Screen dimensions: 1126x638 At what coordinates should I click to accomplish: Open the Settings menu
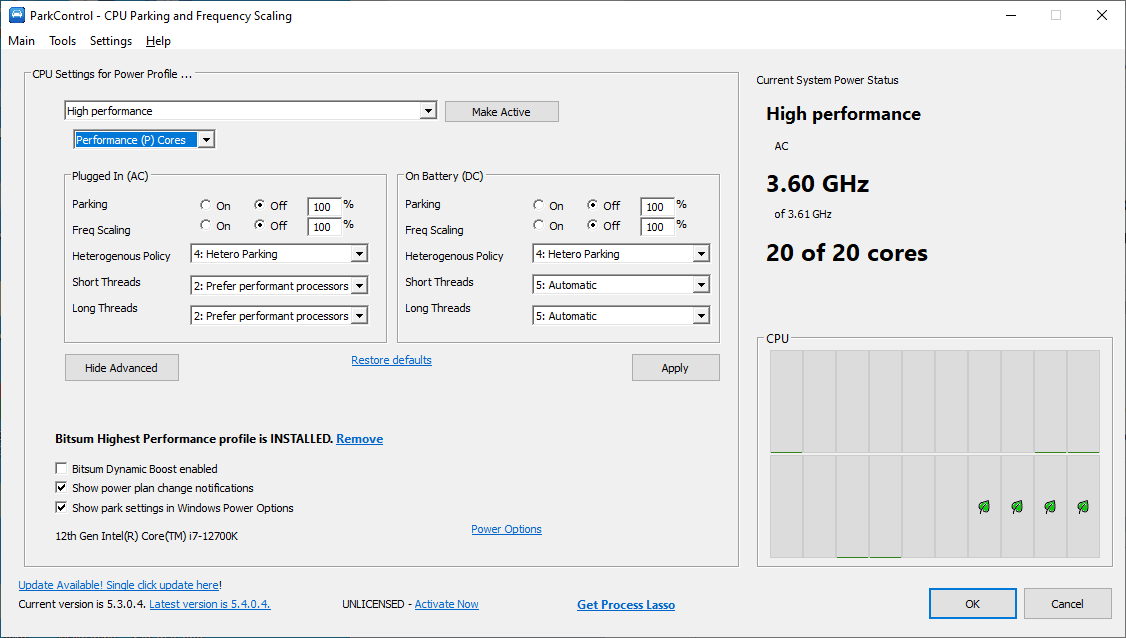(x=111, y=41)
